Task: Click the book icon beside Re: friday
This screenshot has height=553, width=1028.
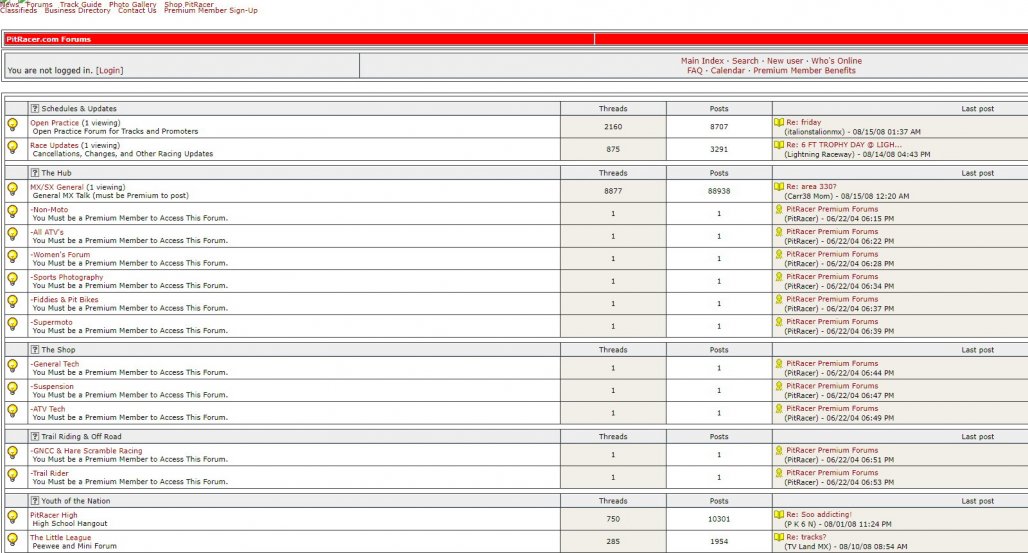Action: pyautogui.click(x=779, y=122)
